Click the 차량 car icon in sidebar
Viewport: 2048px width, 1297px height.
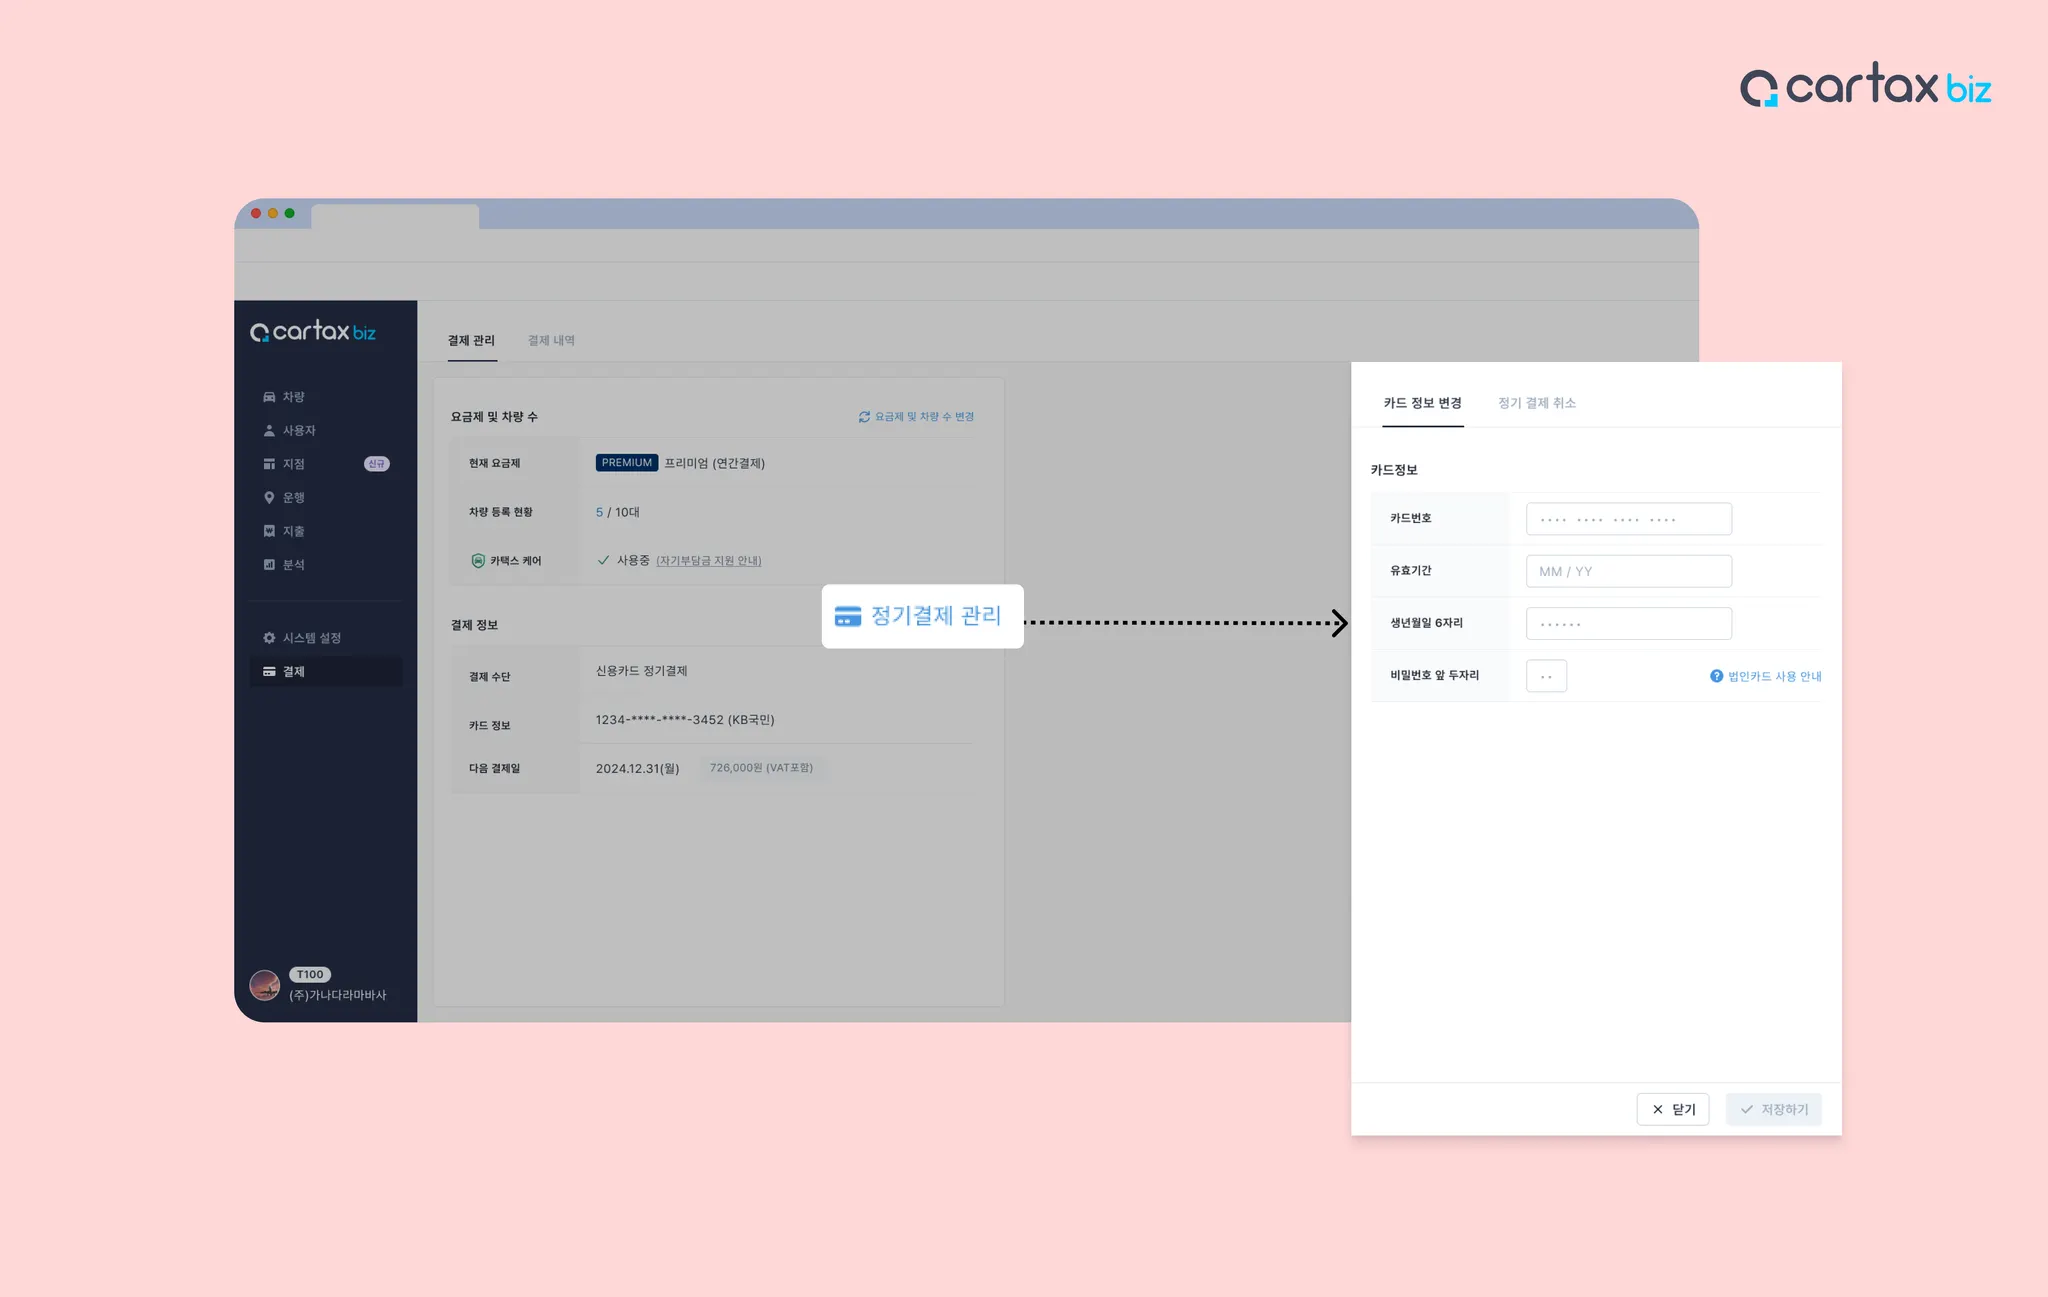tap(269, 397)
